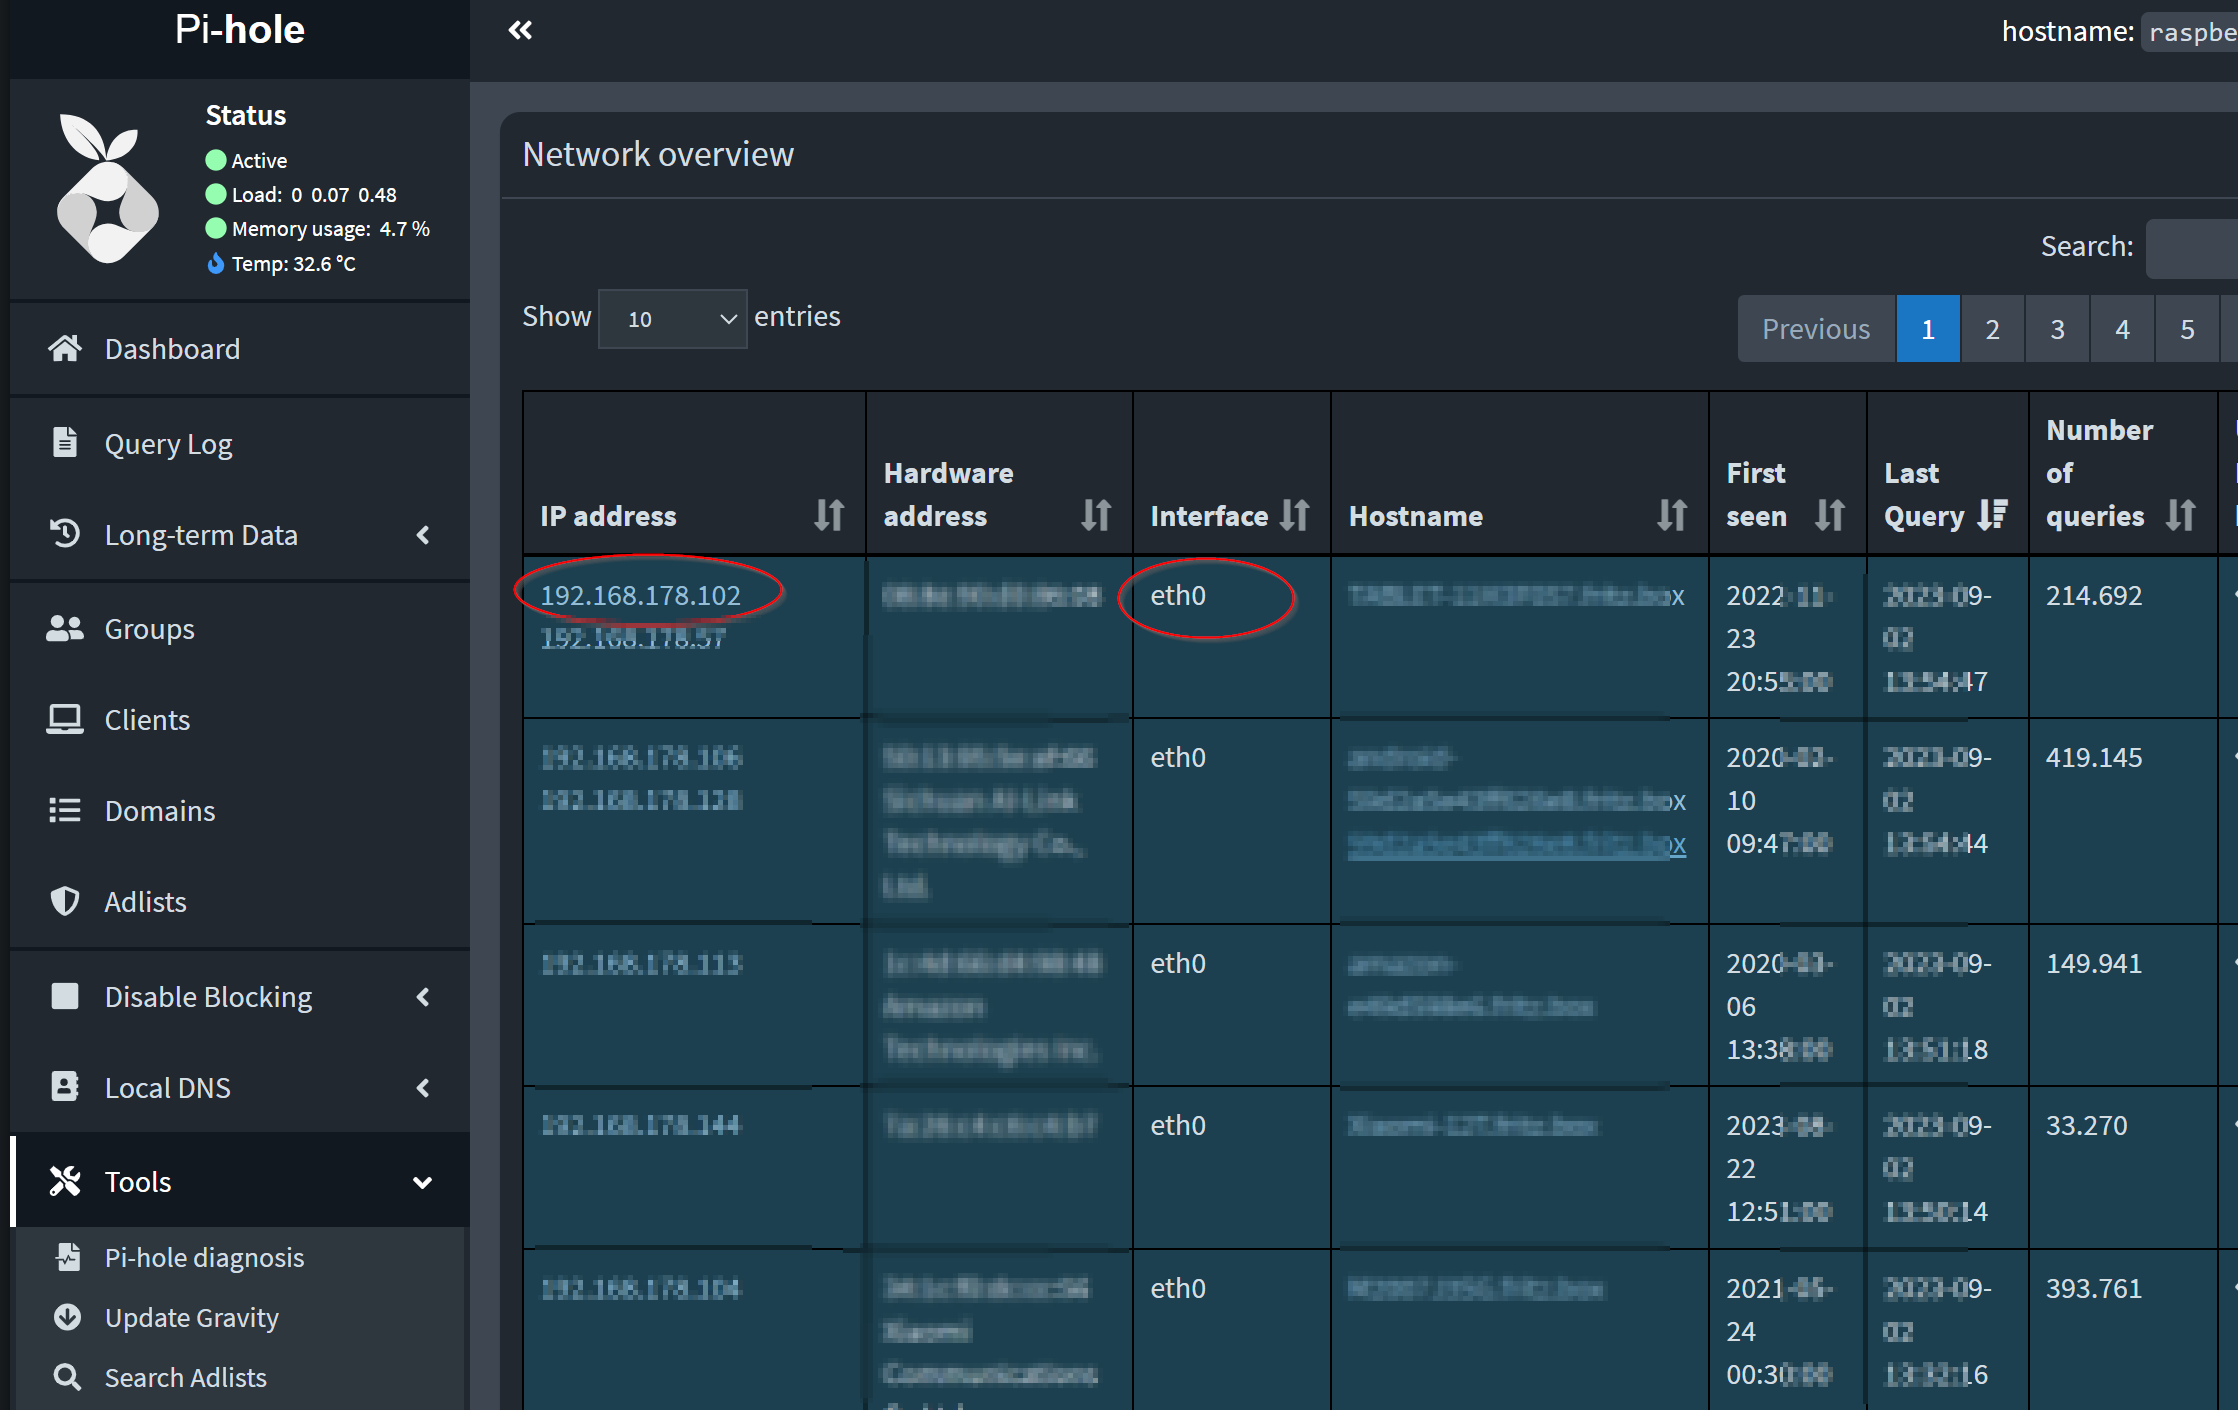Screen dimensions: 2238x1410
Task: Click the Tools wrench icon
Action: 65,1181
